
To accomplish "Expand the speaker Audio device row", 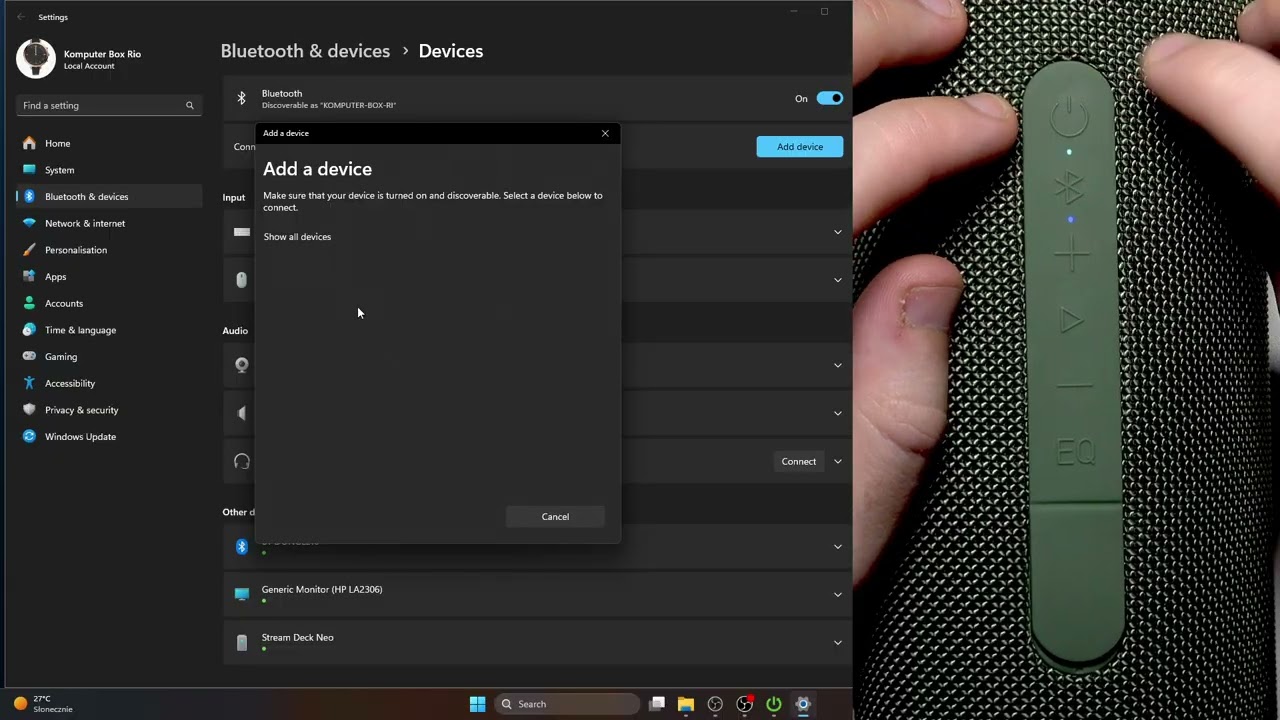I will [838, 413].
